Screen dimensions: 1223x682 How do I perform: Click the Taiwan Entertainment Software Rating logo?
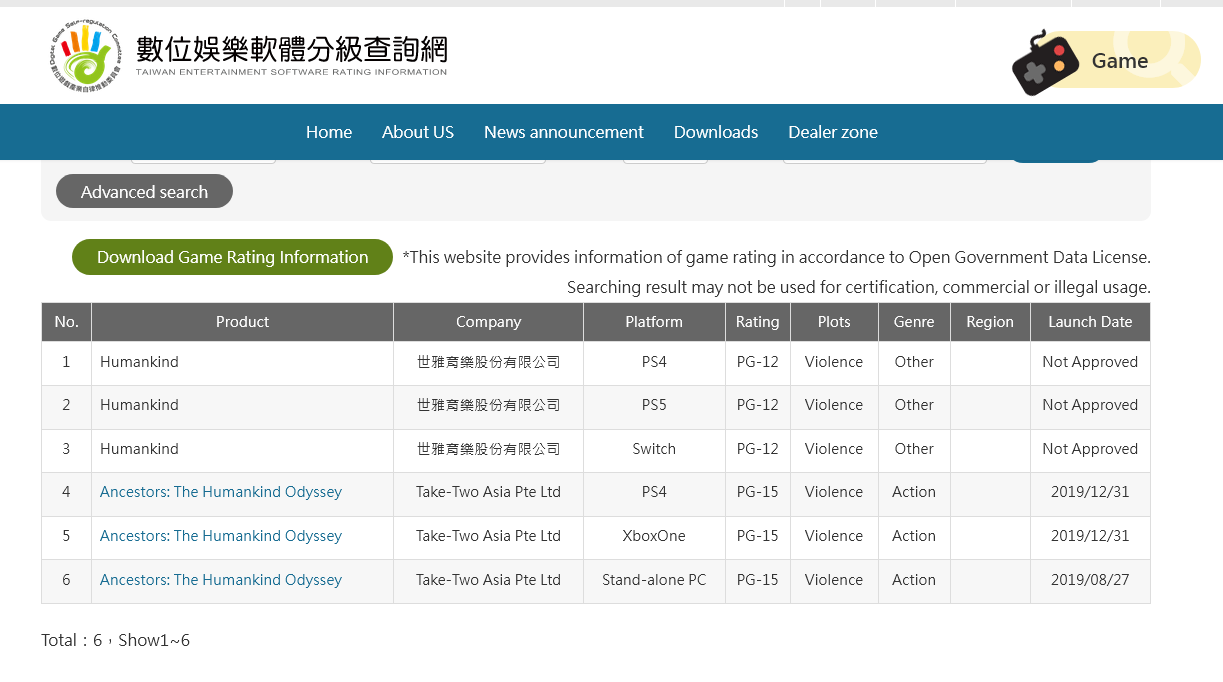coord(84,56)
